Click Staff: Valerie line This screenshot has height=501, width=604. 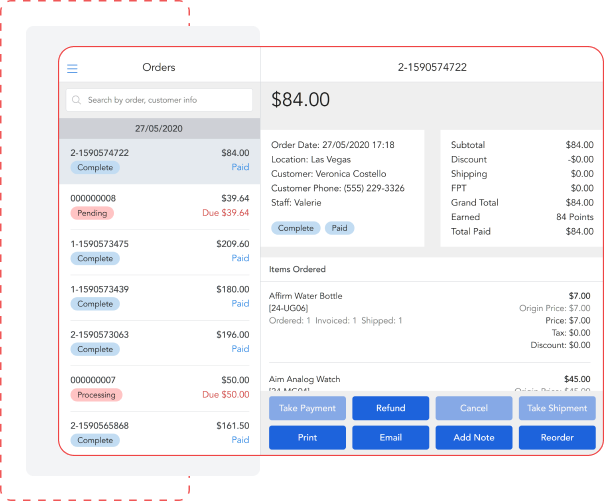point(296,203)
